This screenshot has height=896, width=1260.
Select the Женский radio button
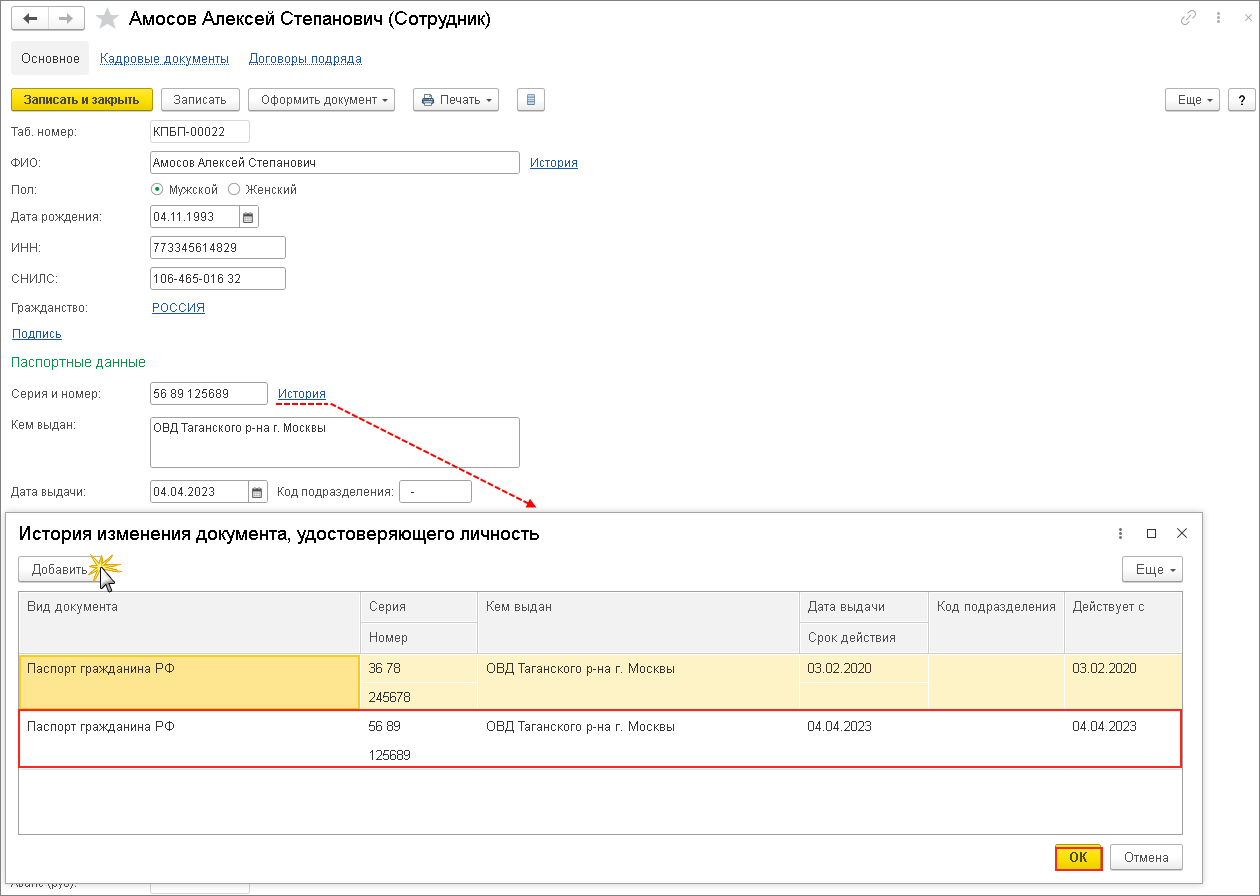click(x=234, y=189)
